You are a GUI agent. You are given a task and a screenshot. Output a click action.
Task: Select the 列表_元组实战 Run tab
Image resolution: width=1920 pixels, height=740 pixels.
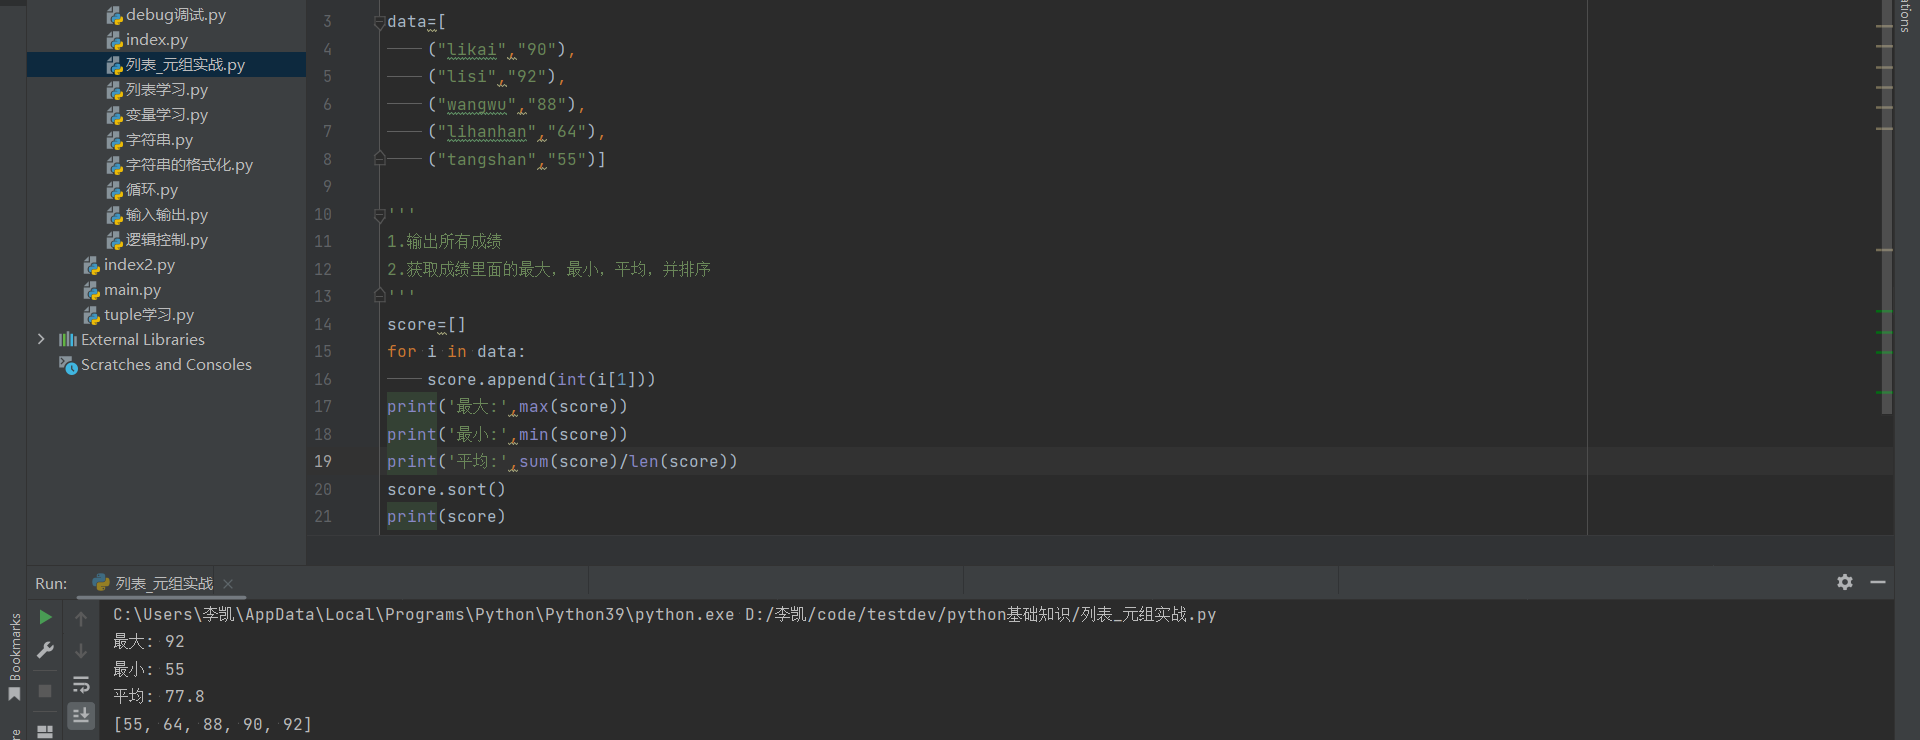[163, 584]
